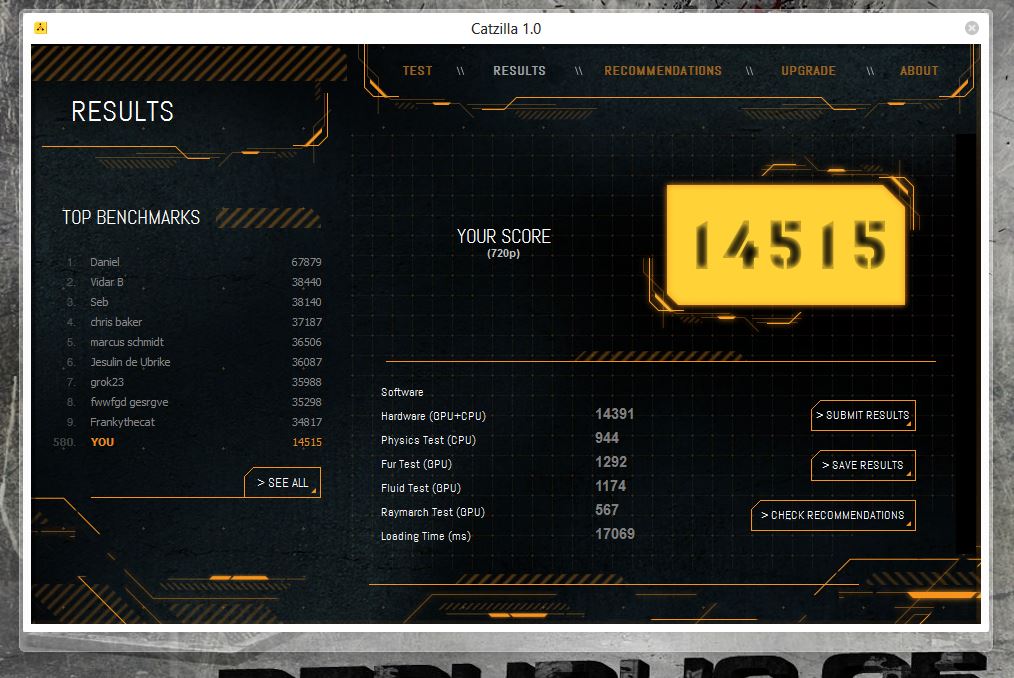Click the rank number 580
The image size is (1014, 678).
[x=64, y=443]
